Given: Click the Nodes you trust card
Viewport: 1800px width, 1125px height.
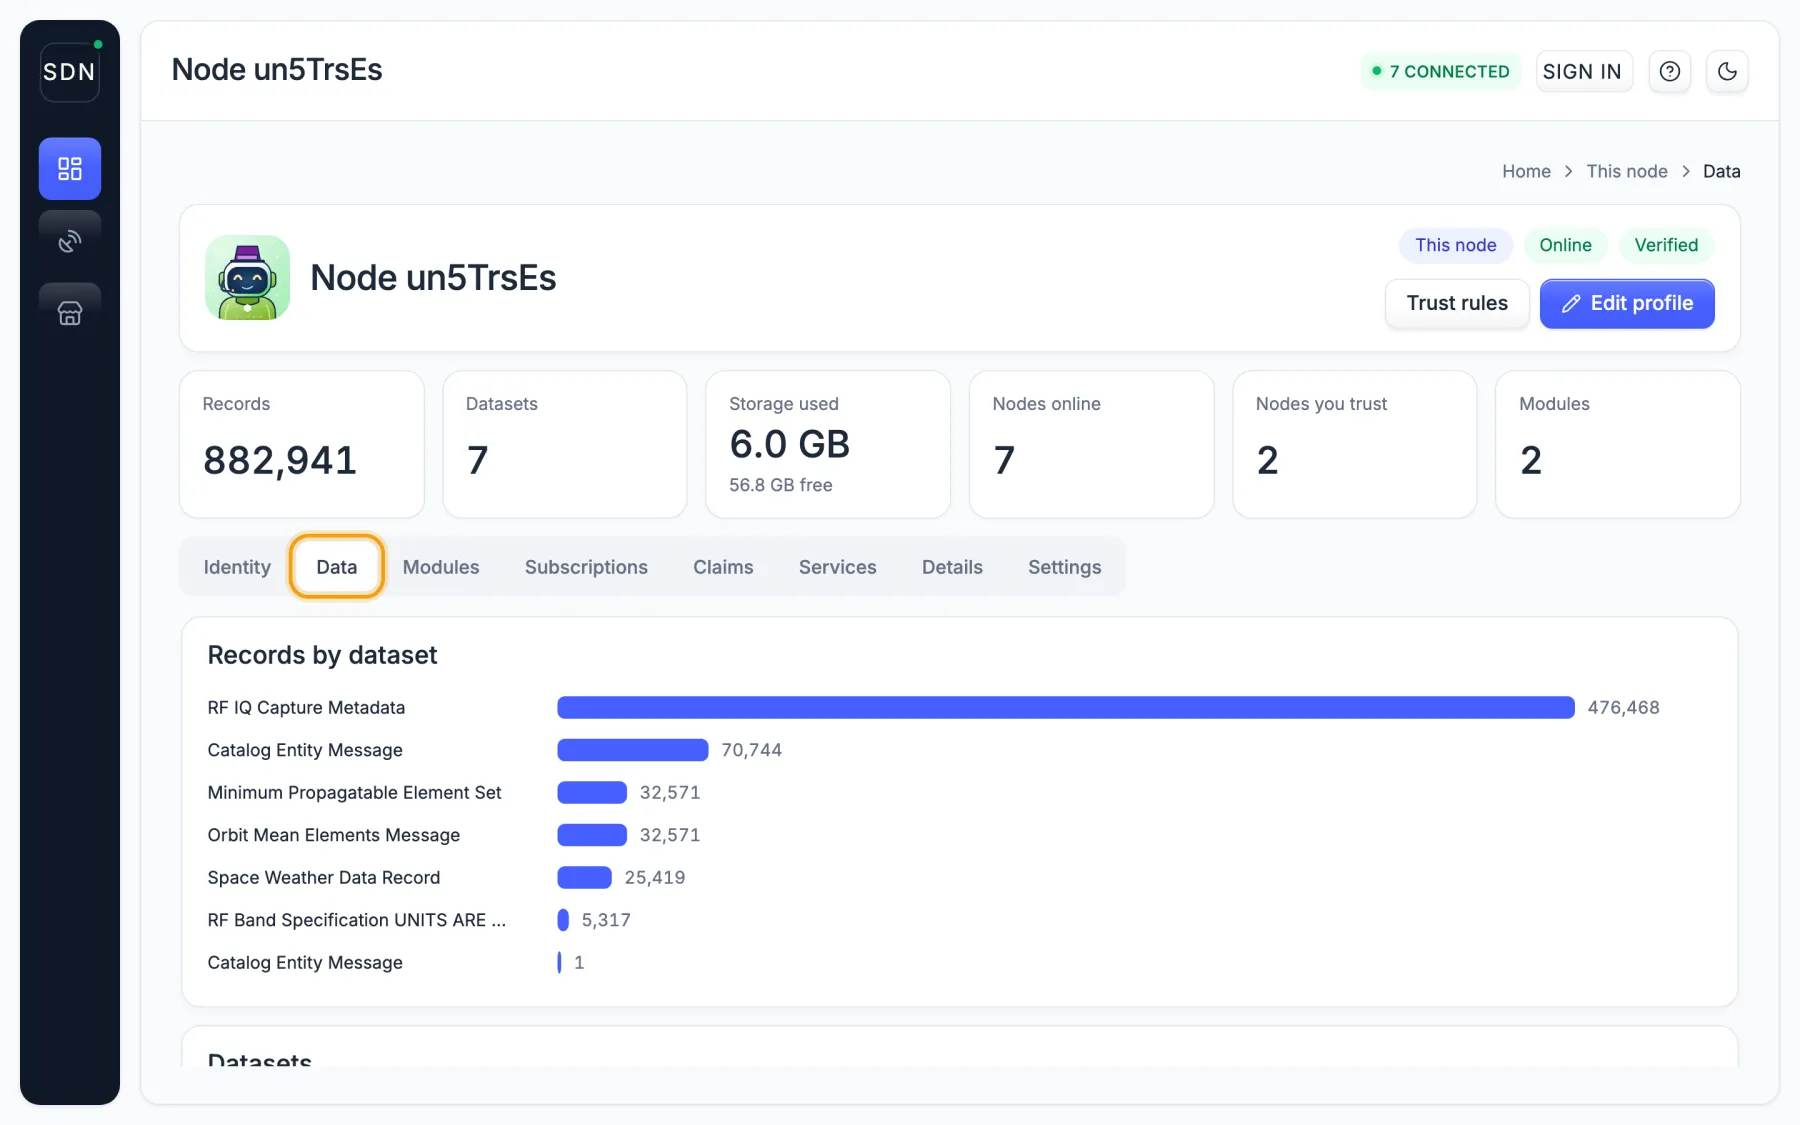Looking at the screenshot, I should tap(1355, 445).
